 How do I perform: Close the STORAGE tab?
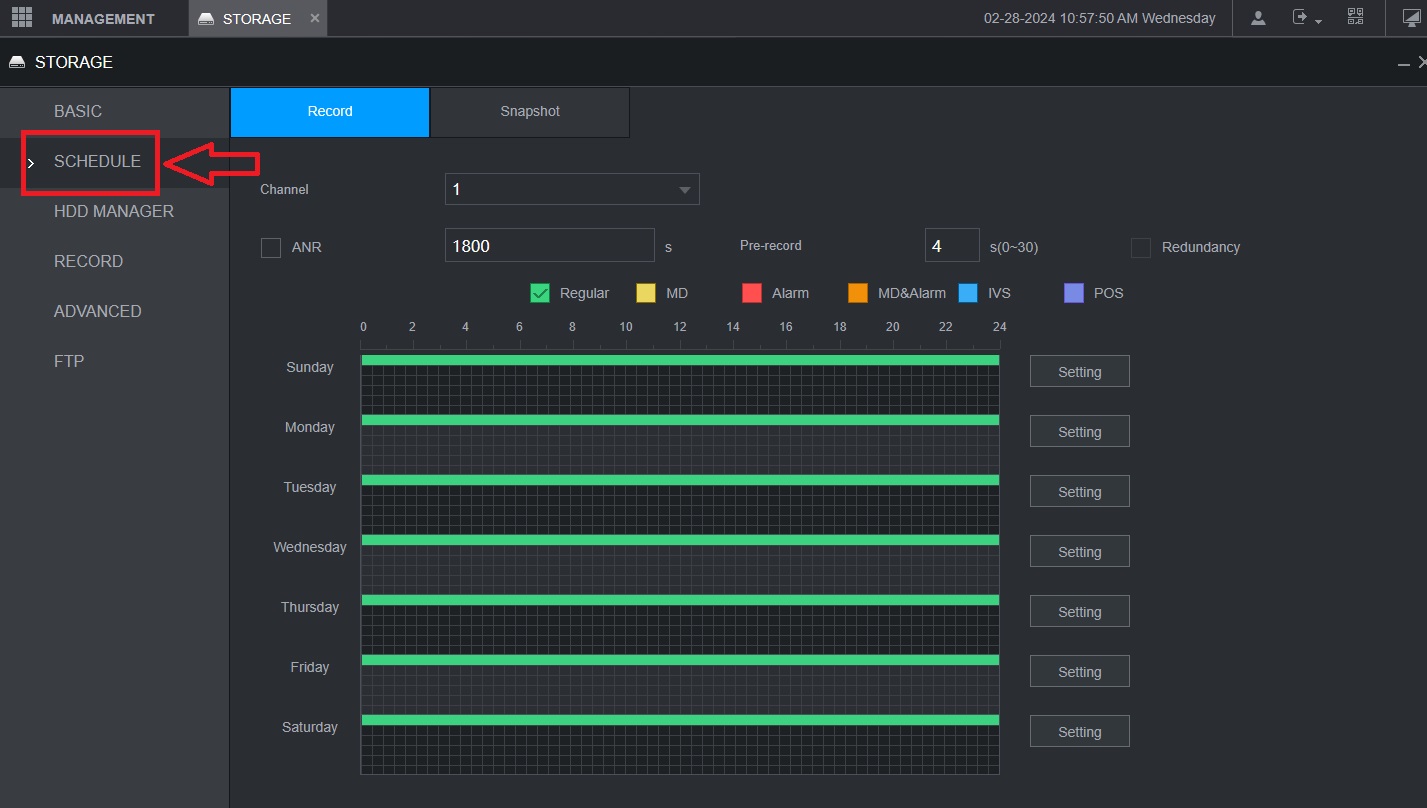[x=315, y=18]
